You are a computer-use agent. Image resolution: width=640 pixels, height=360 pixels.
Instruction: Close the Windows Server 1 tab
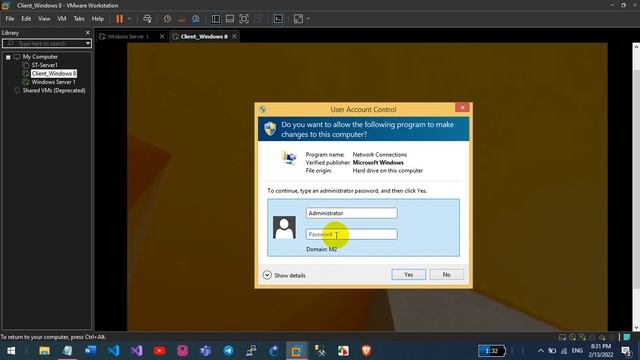[x=162, y=36]
